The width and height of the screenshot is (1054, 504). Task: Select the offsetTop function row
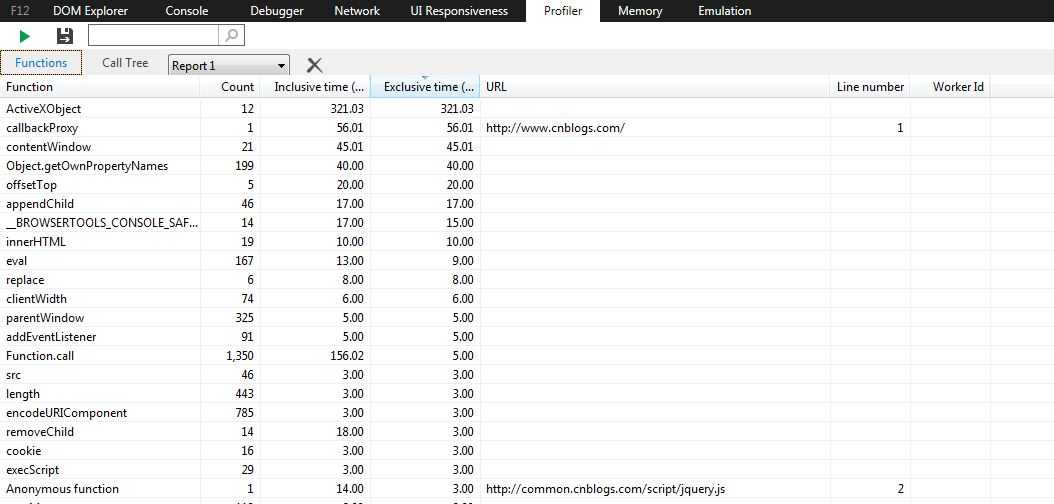(527, 184)
